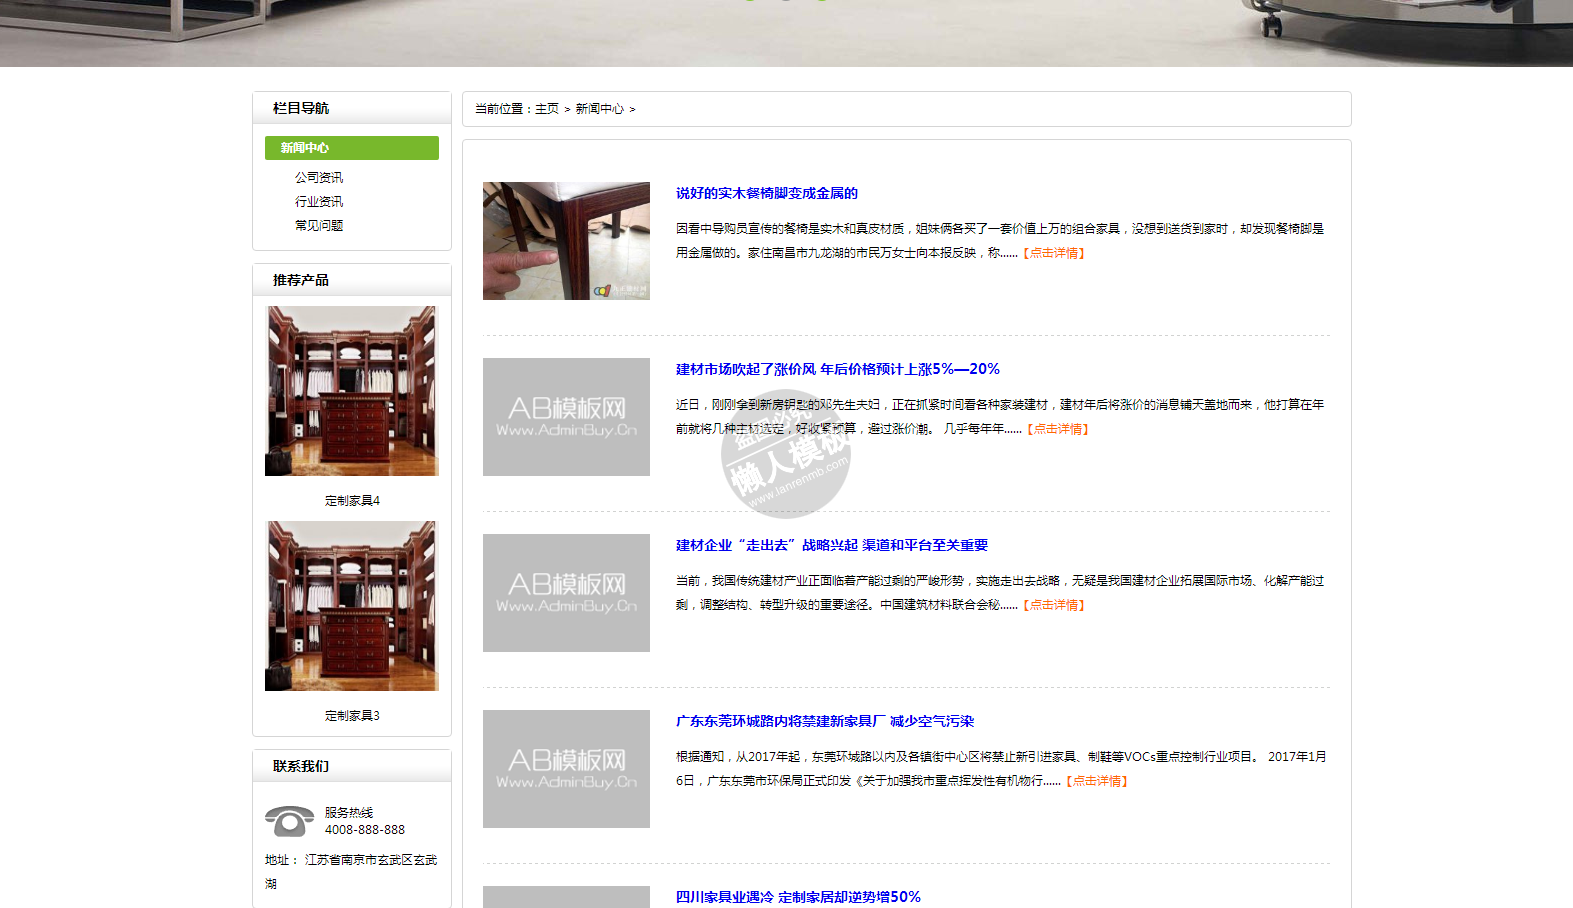Screen dimensions: 1573x908
Task: Open the 定制家具3 product thumbnail
Action: [351, 606]
